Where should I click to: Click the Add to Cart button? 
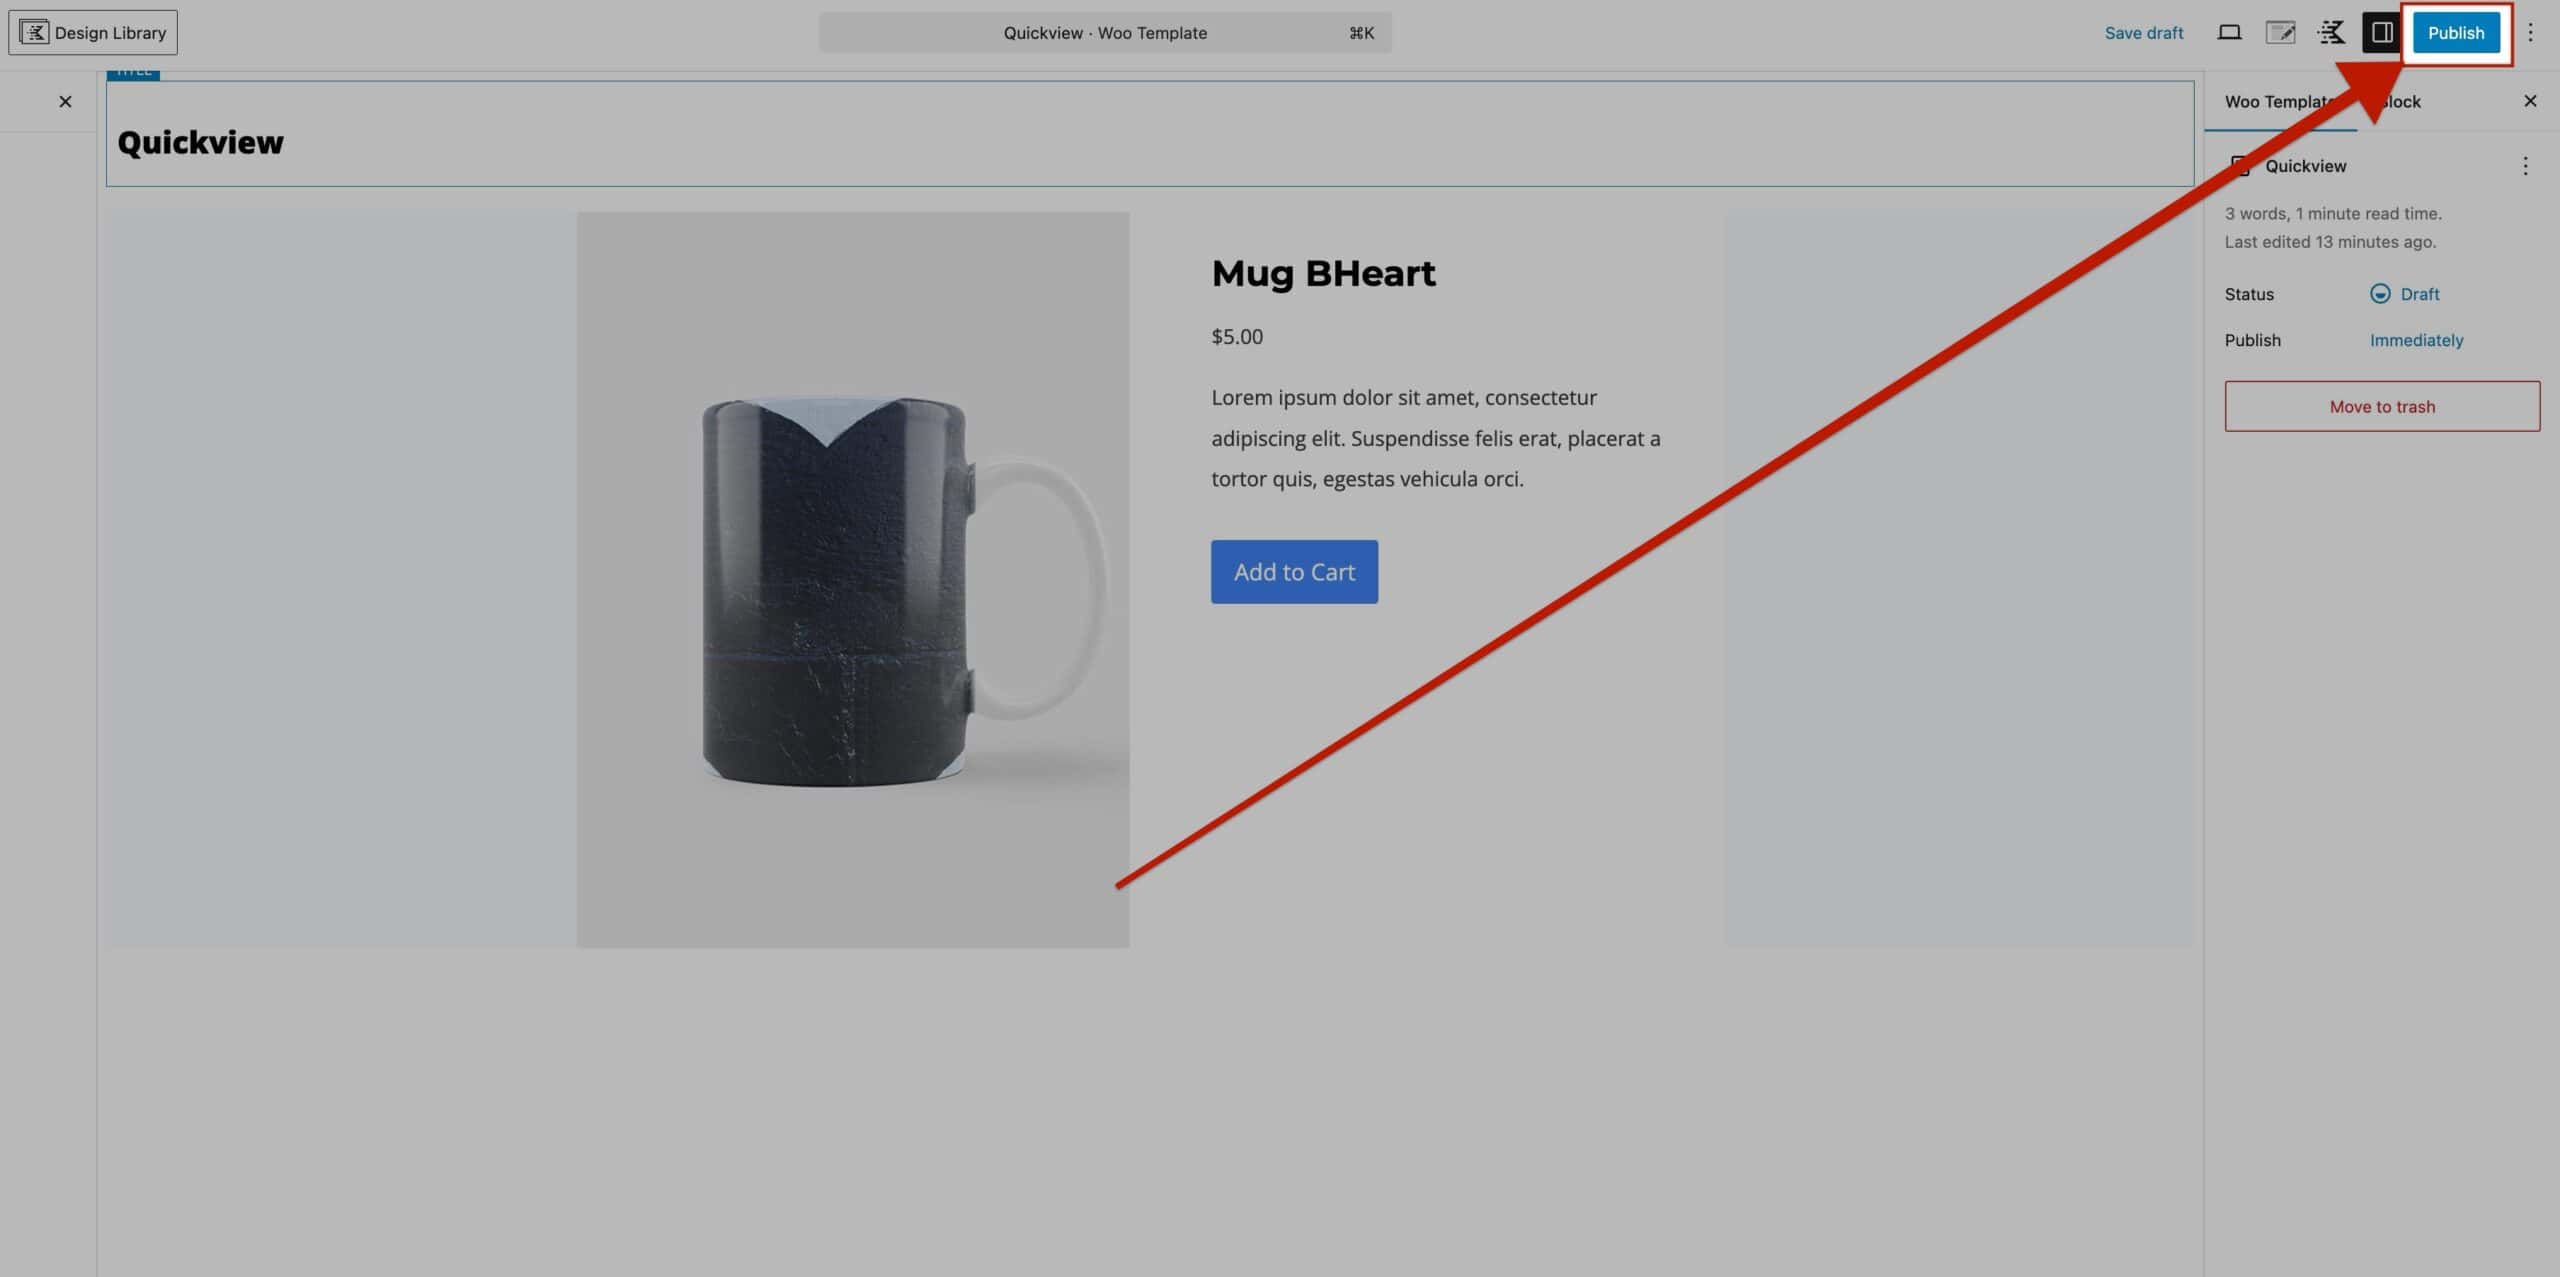1294,572
